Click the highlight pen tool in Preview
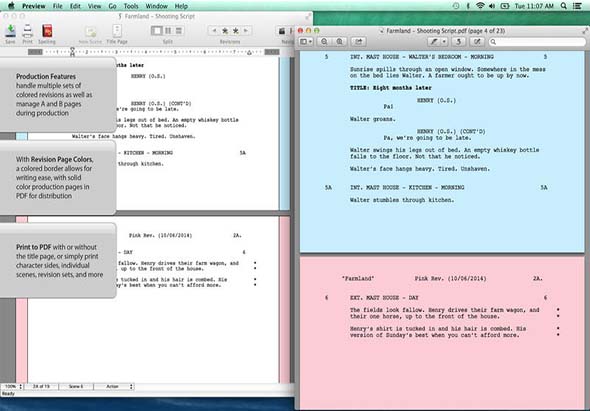Viewport: 590px width, 411px height. coord(434,42)
